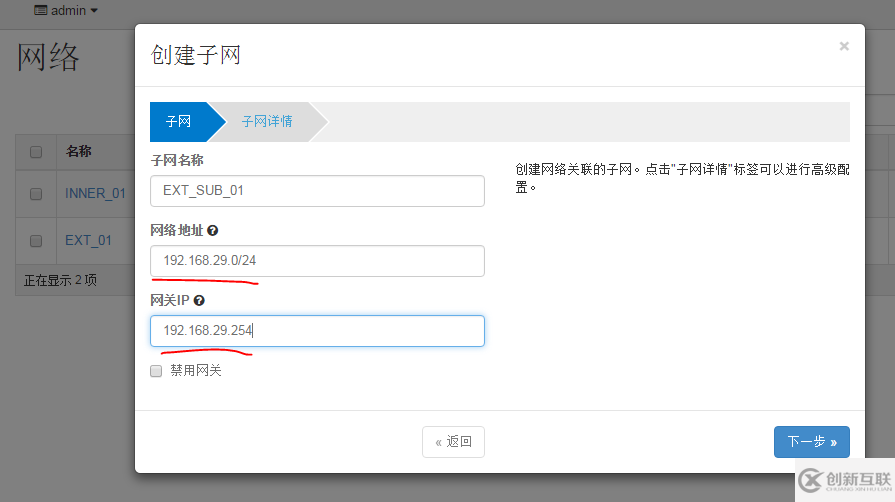Click the 网络 page heading
The height and width of the screenshot is (502, 895).
click(48, 57)
